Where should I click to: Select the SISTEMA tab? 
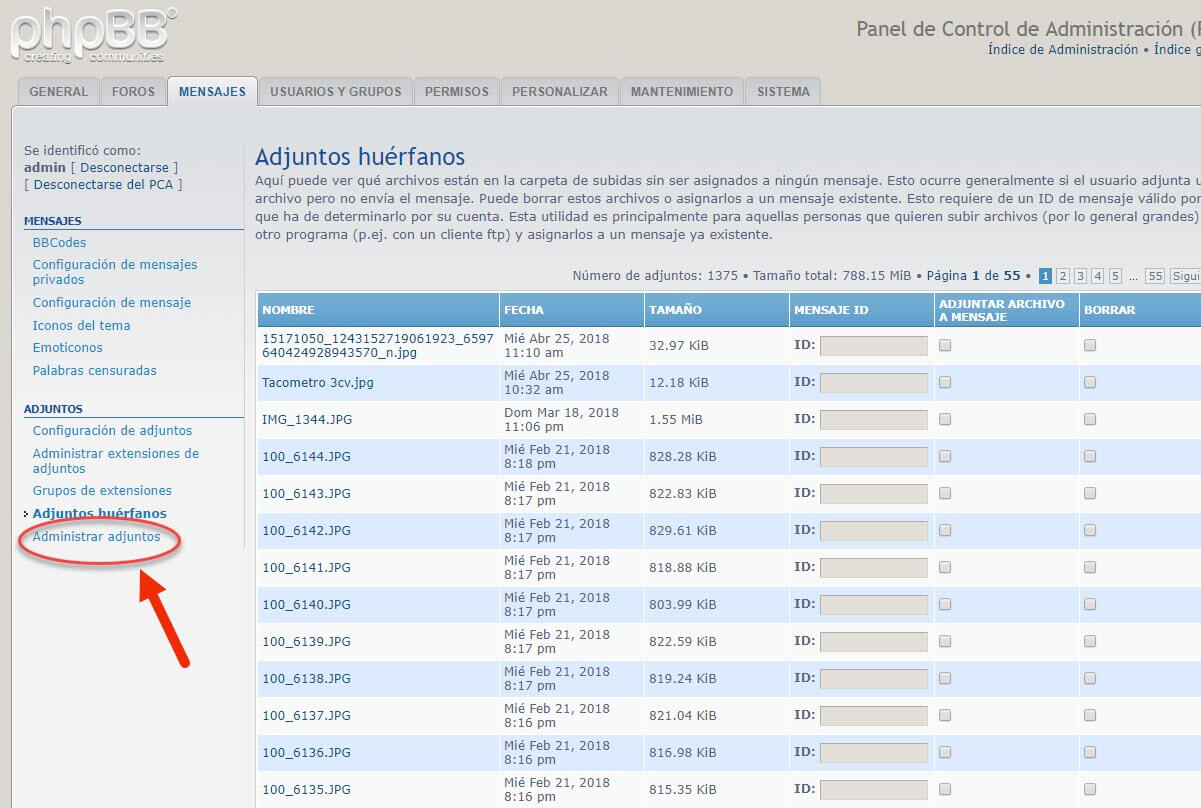point(783,91)
